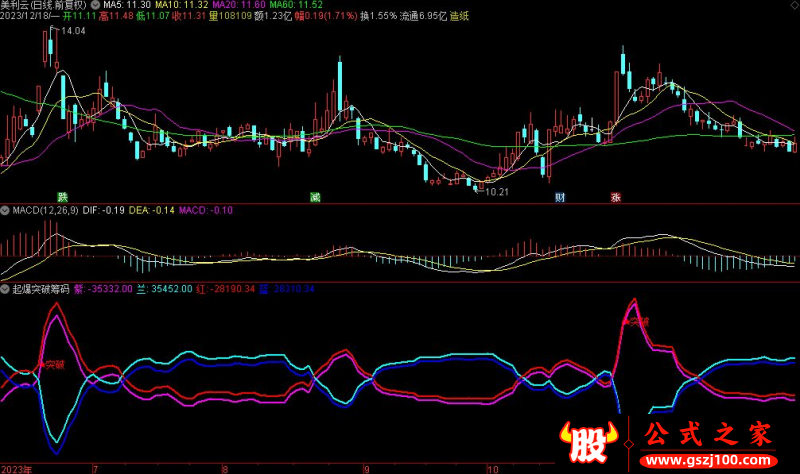Image resolution: width=800 pixels, height=474 pixels.
Task: Click the turnover rate 换1.55%
Action: tap(378, 16)
